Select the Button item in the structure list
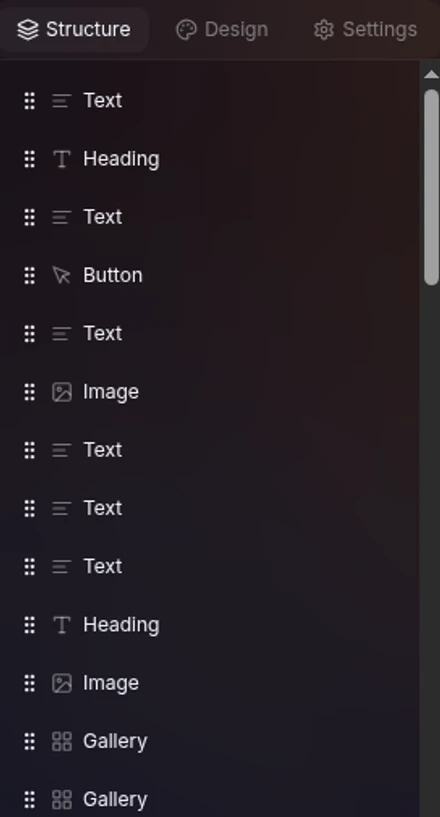 coord(210,275)
